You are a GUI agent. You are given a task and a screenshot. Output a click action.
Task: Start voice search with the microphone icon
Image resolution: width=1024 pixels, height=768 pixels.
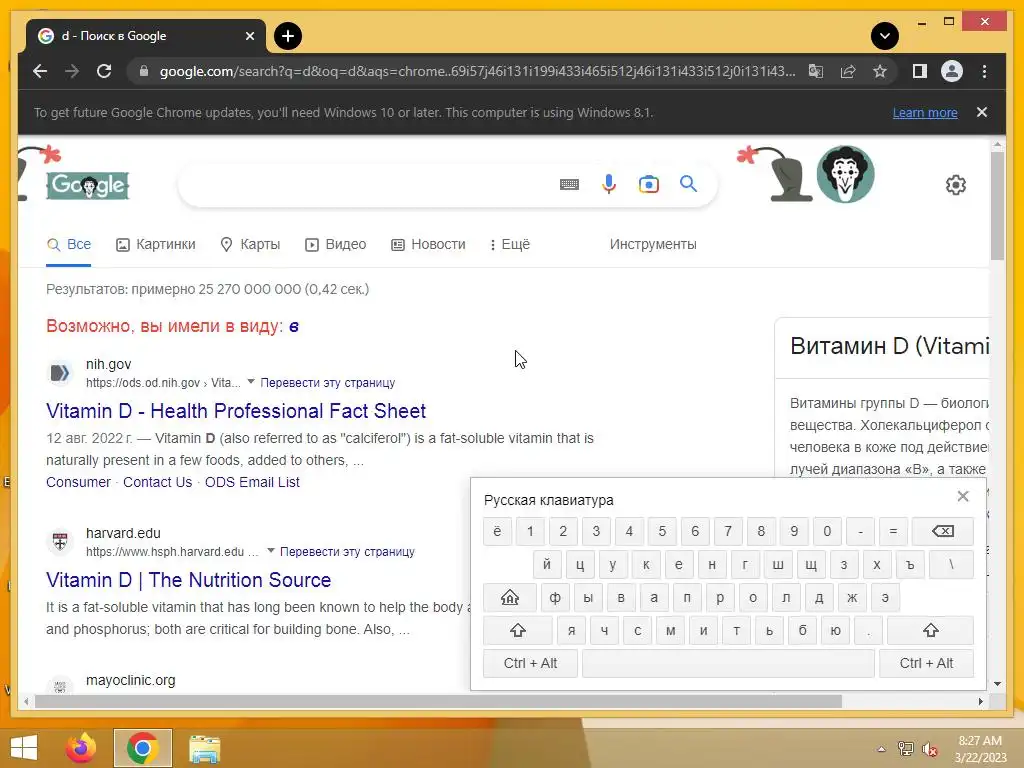click(609, 185)
